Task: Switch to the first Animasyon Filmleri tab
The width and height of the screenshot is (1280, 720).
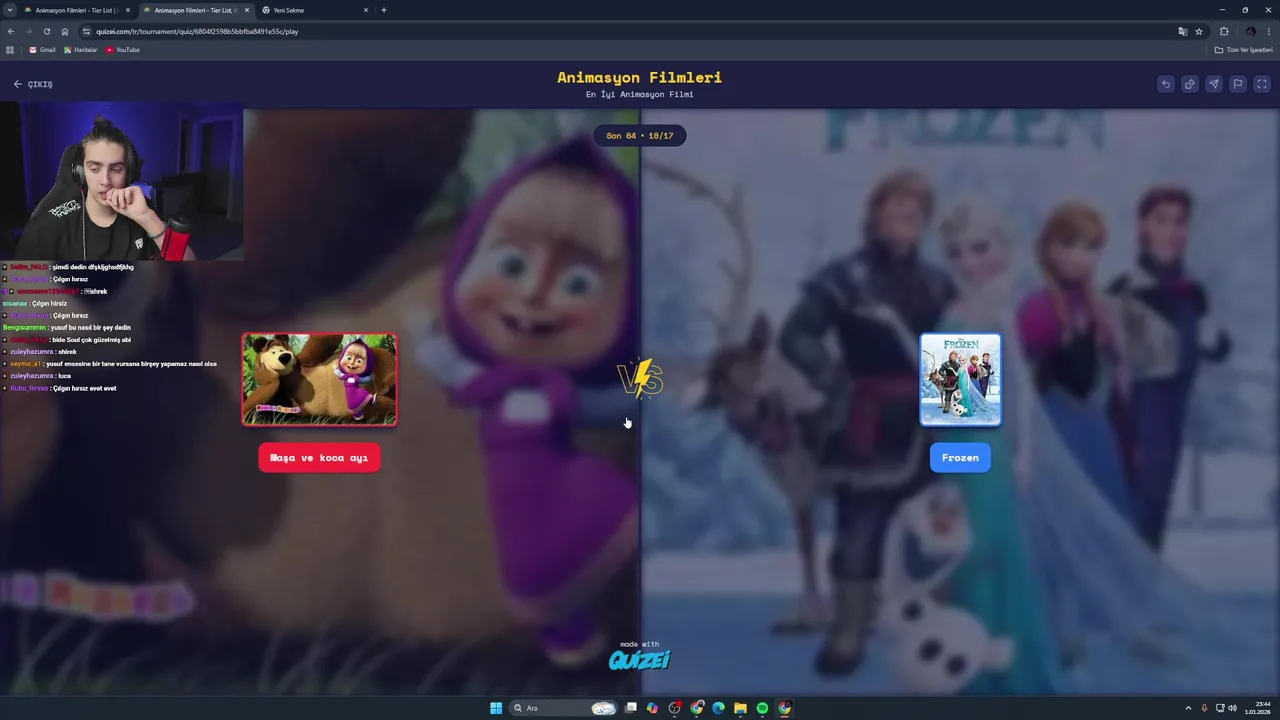Action: [76, 10]
